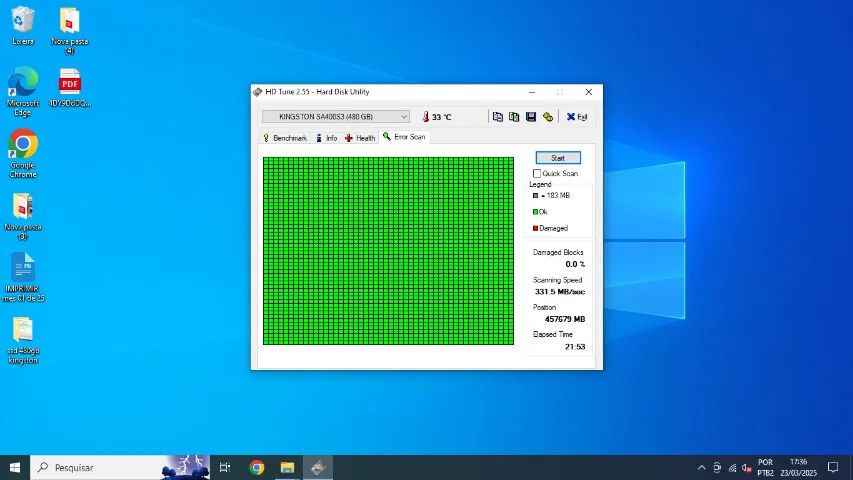
Task: Open File Explorer from the taskbar
Action: coord(287,468)
